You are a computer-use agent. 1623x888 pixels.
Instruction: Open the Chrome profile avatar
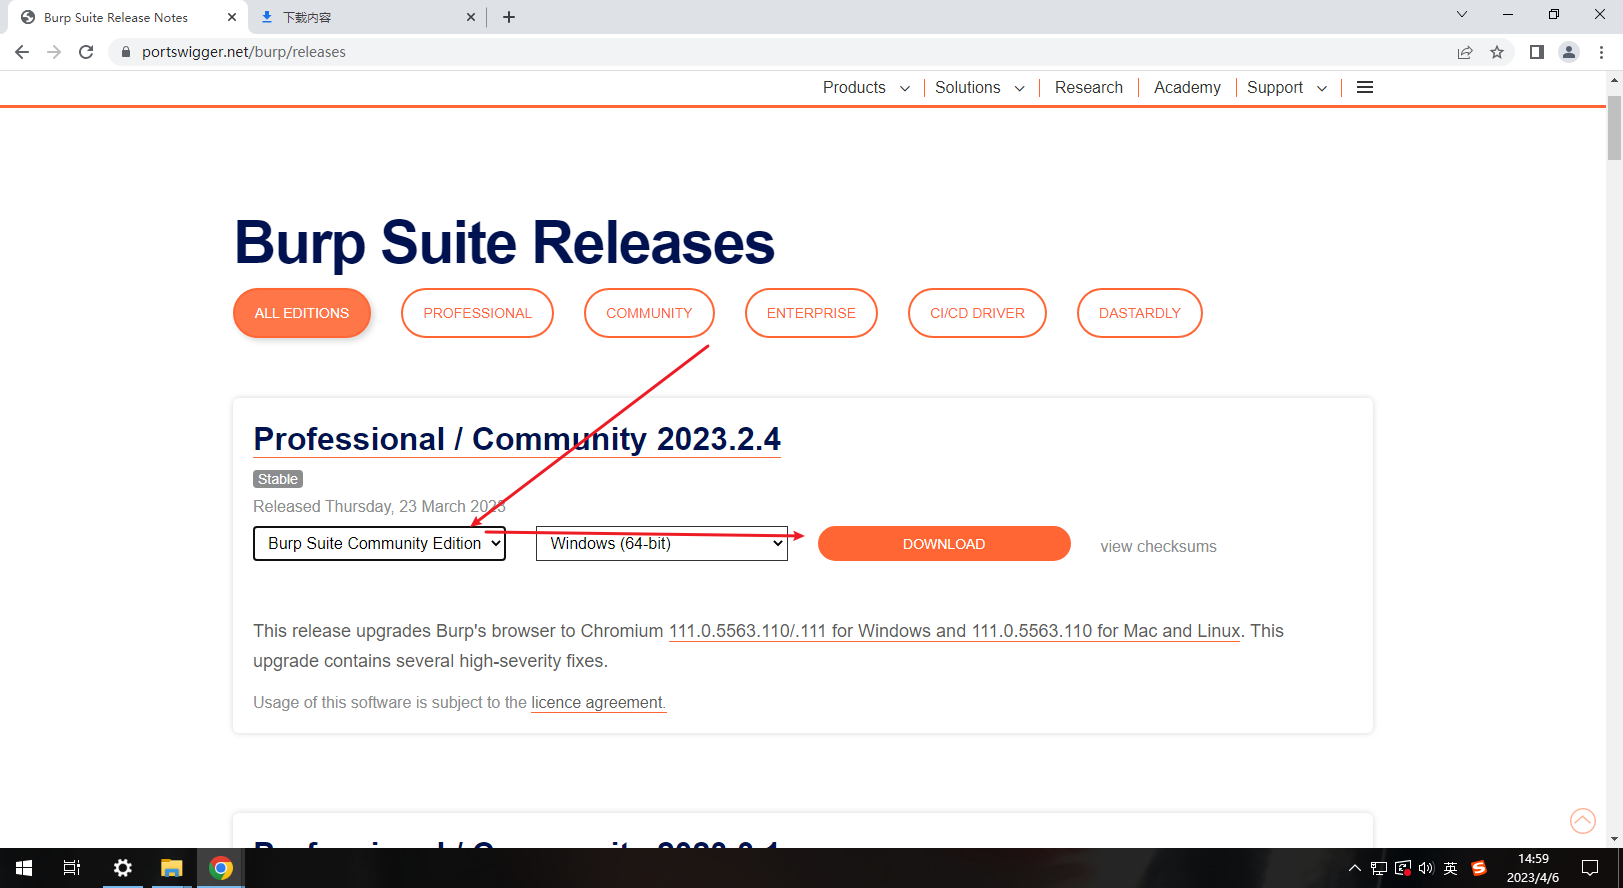click(x=1569, y=52)
